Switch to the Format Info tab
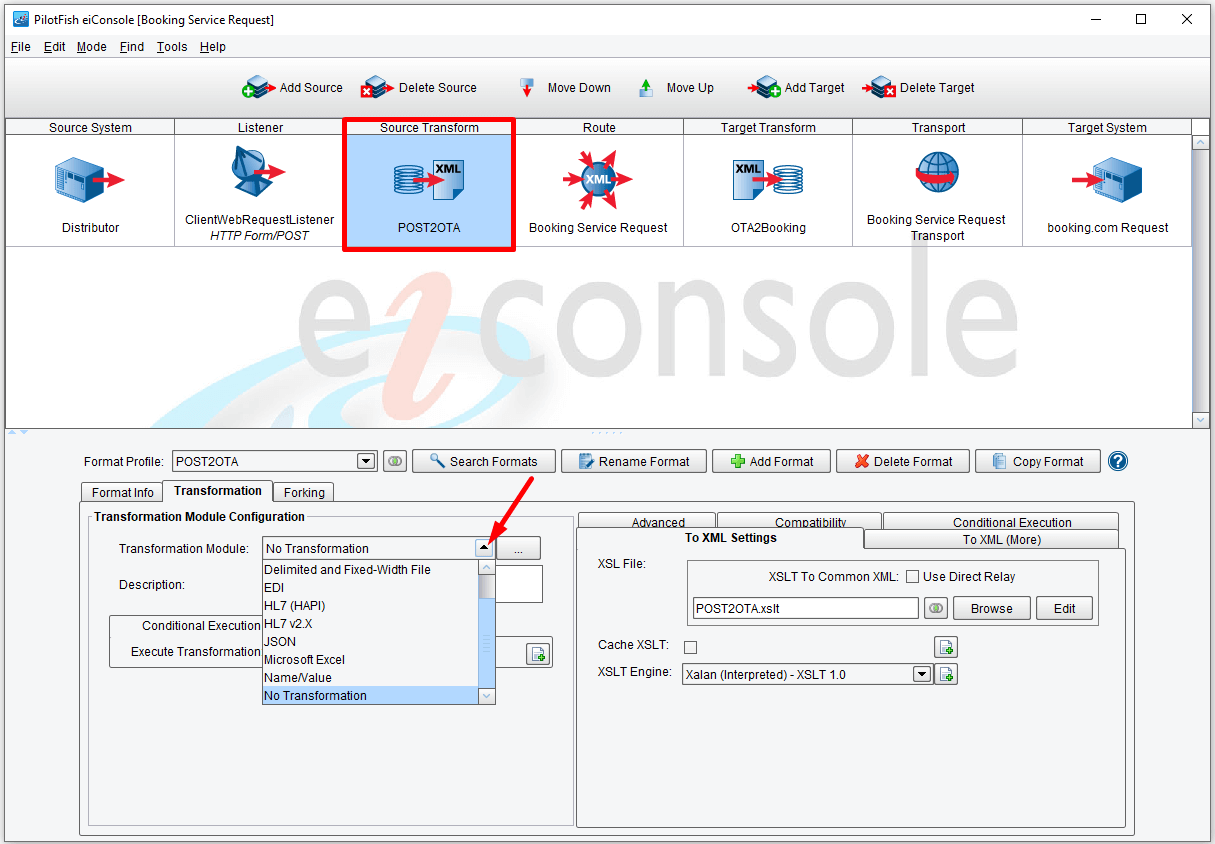The width and height of the screenshot is (1215, 844). [123, 492]
